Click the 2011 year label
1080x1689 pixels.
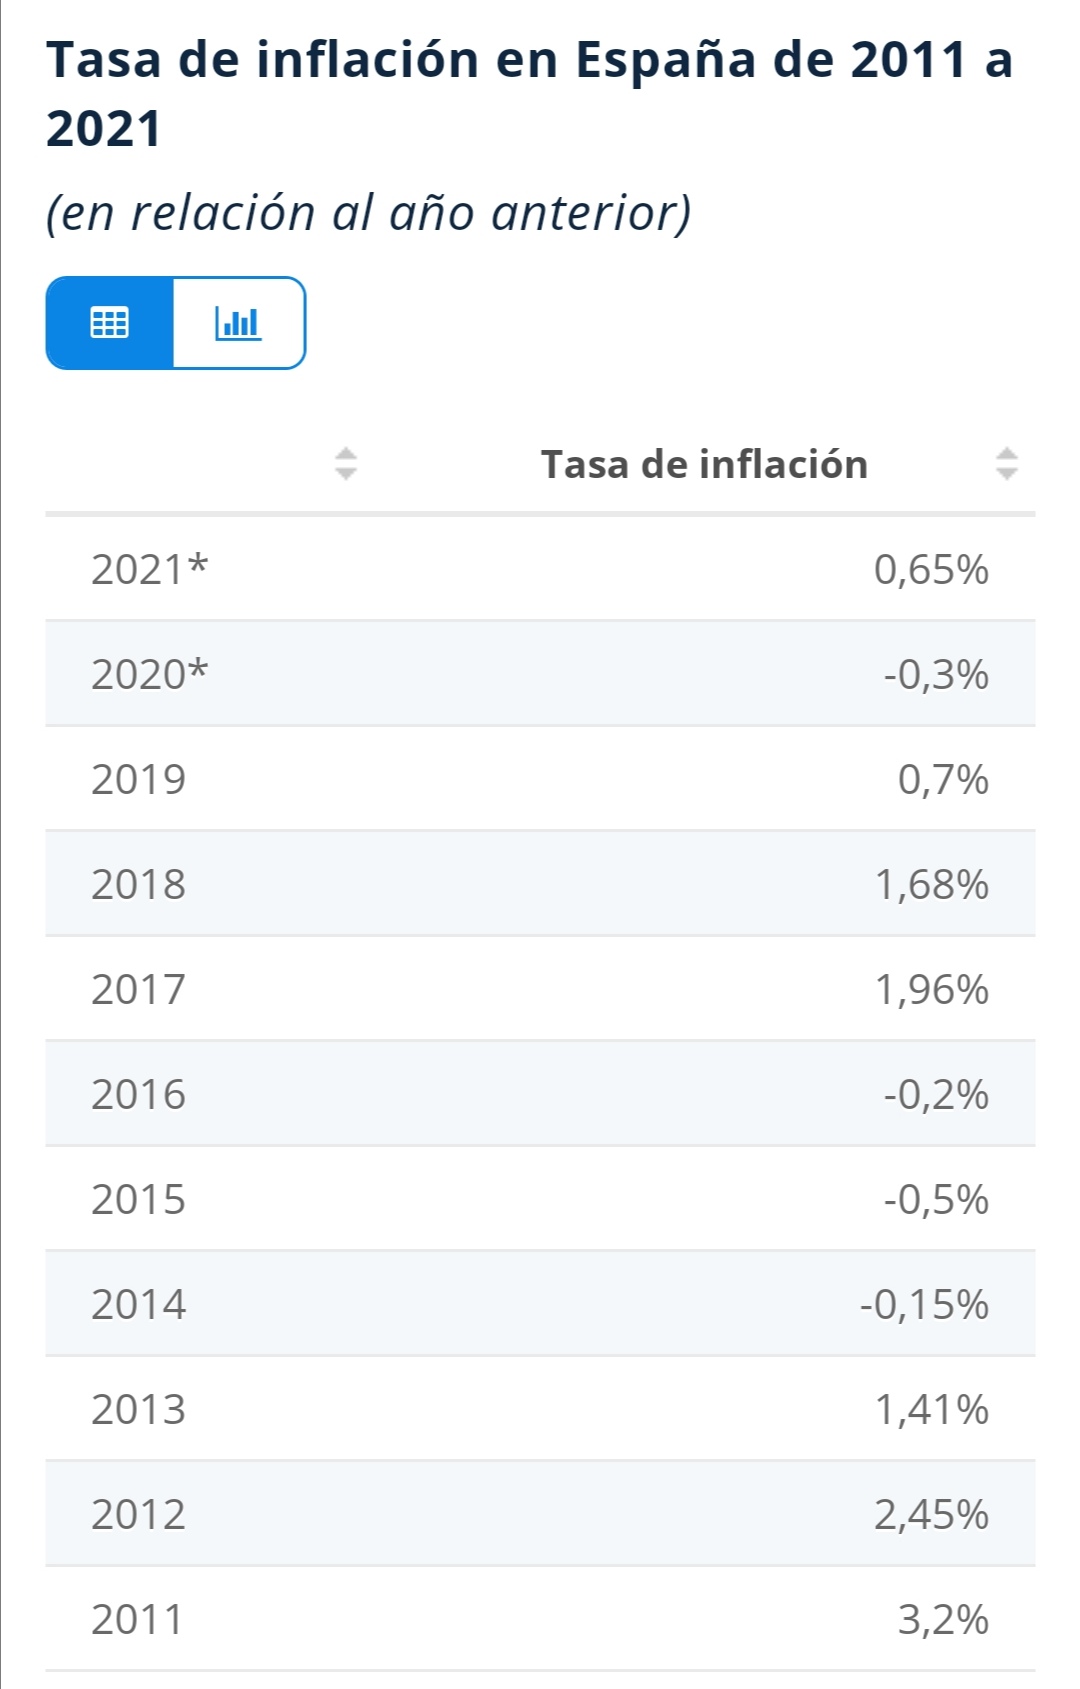coord(138,1619)
